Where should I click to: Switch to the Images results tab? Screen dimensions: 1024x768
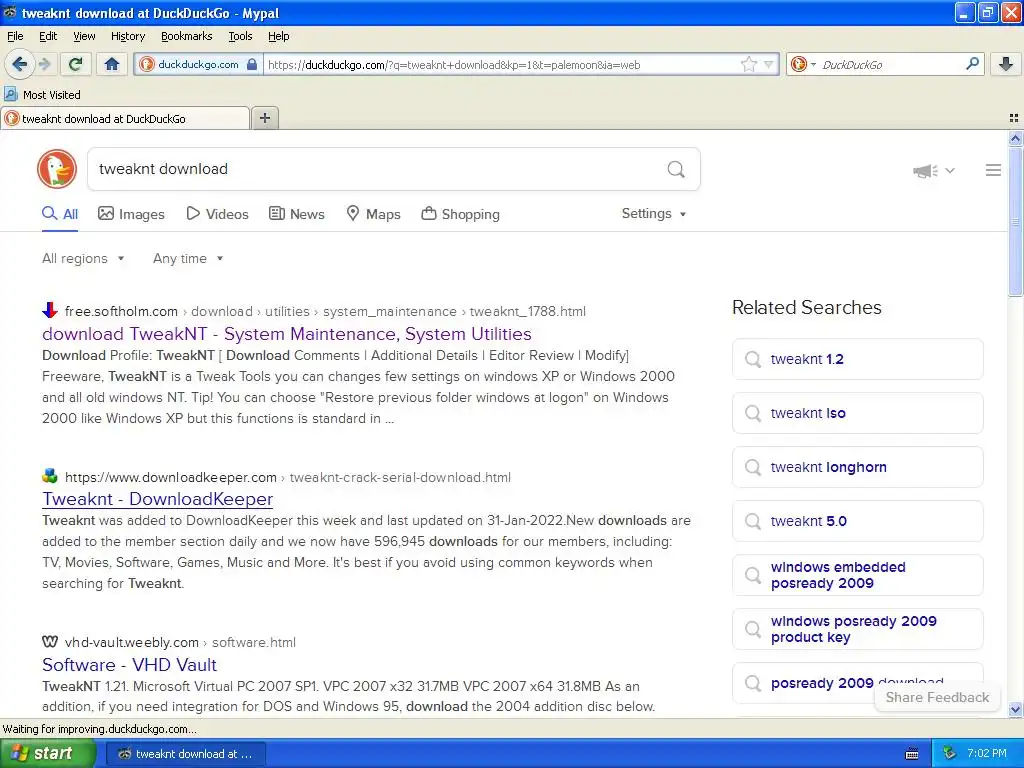coord(131,214)
